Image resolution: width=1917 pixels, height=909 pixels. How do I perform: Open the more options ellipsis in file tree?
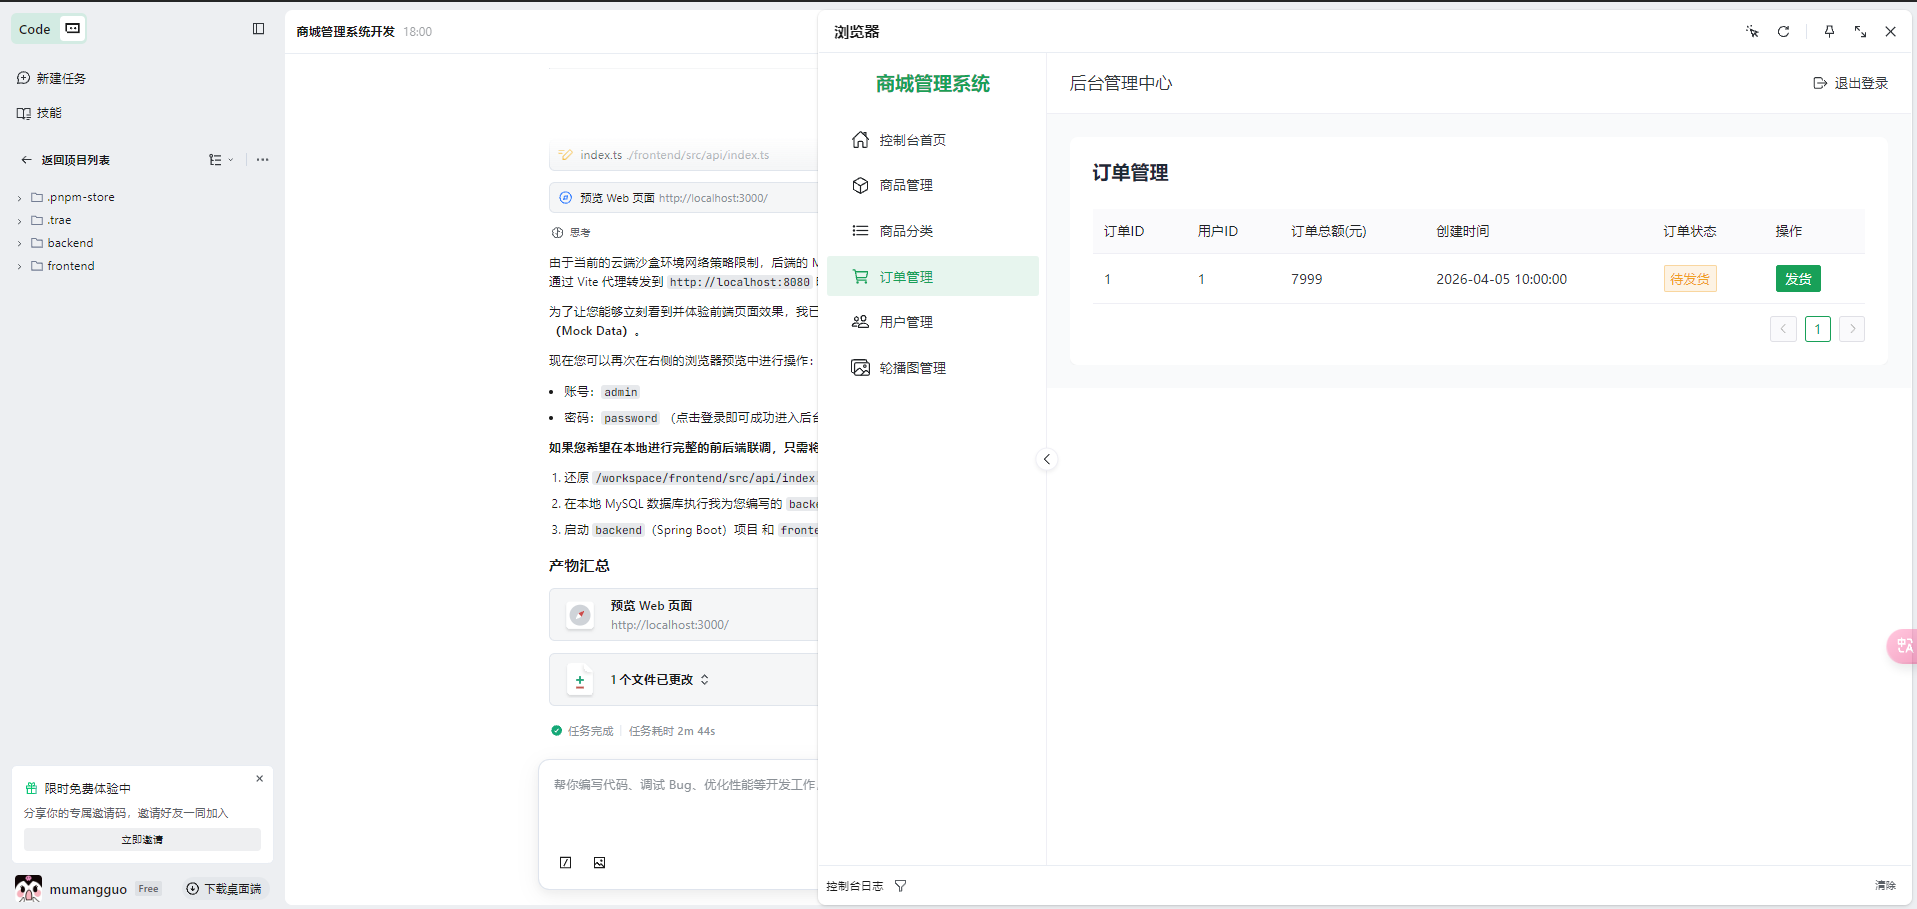(262, 160)
